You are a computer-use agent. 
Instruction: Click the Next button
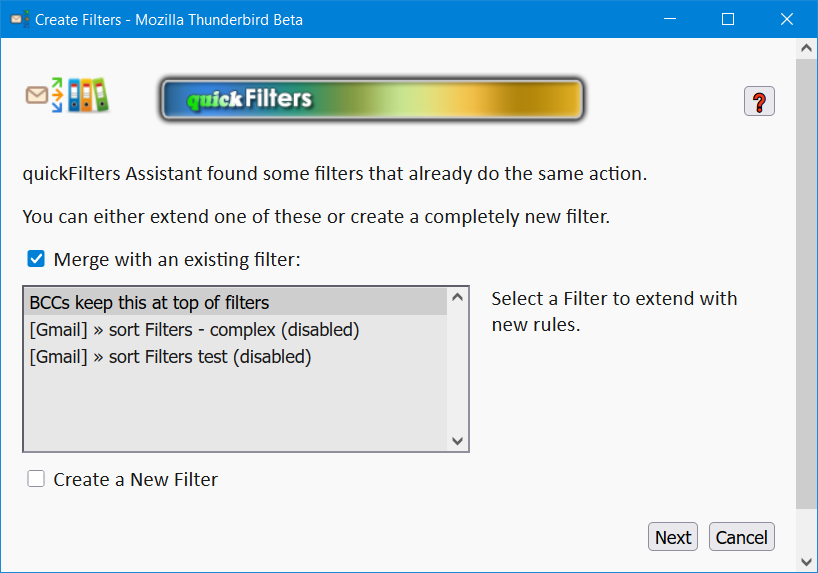tap(673, 537)
